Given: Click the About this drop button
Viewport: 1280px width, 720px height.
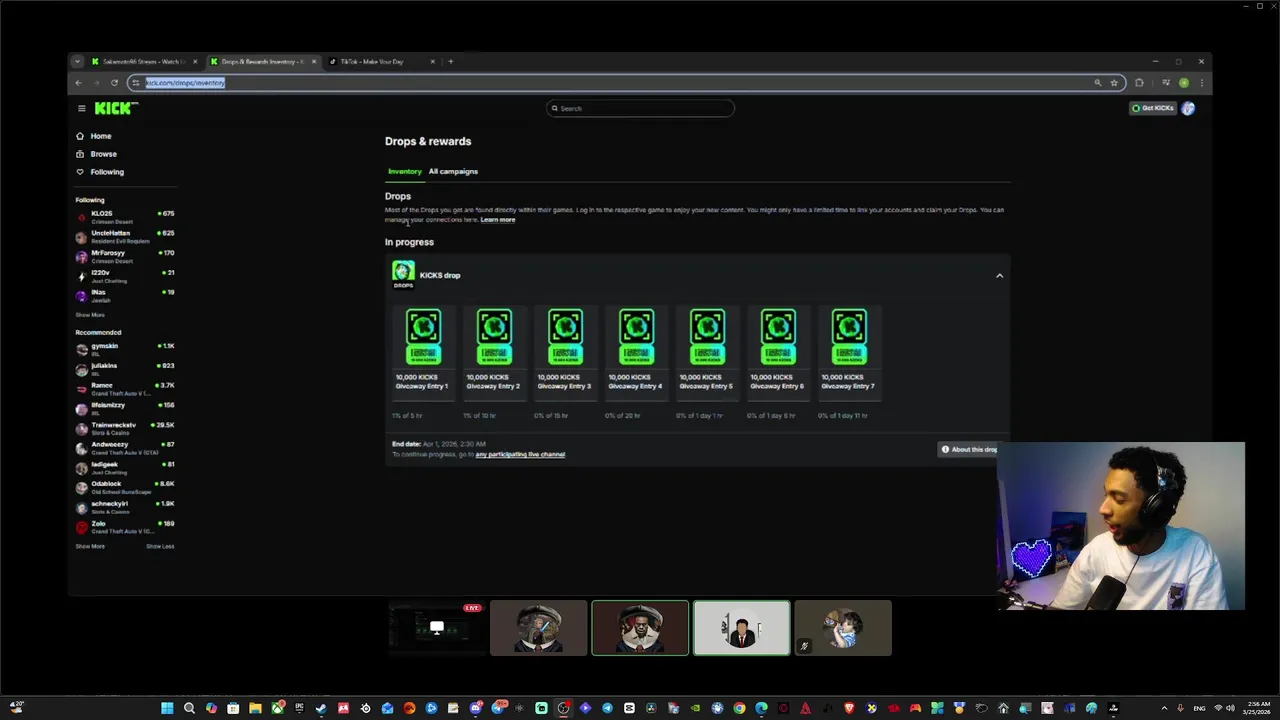Looking at the screenshot, I should [968, 449].
